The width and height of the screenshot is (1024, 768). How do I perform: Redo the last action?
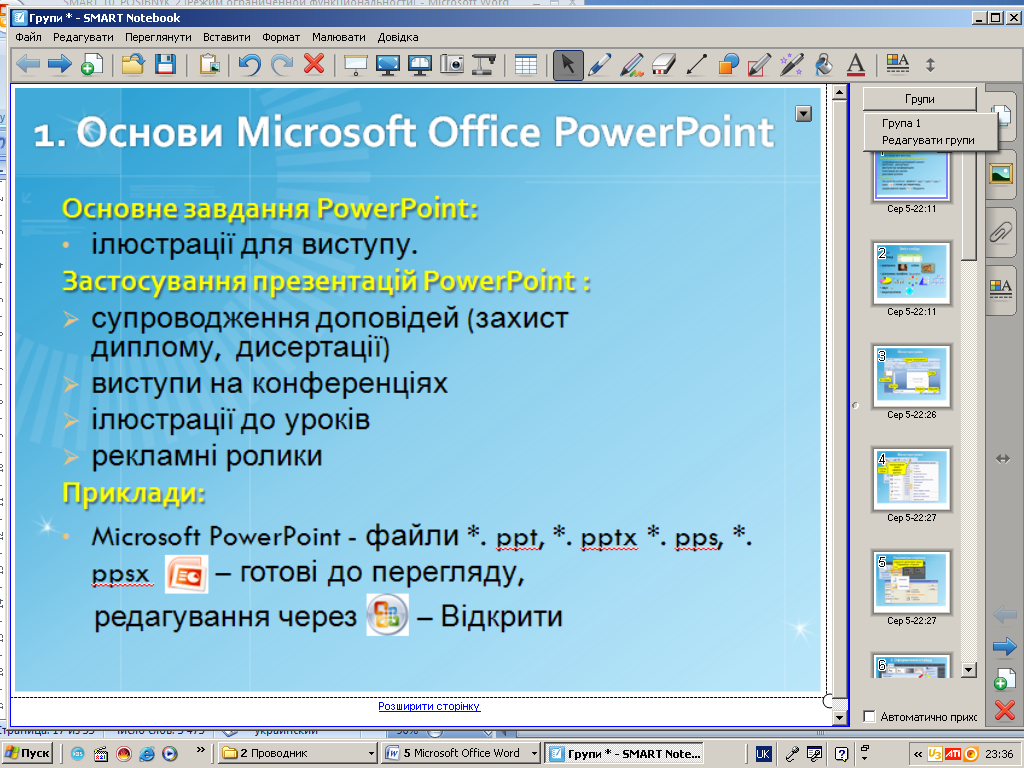tap(282, 65)
